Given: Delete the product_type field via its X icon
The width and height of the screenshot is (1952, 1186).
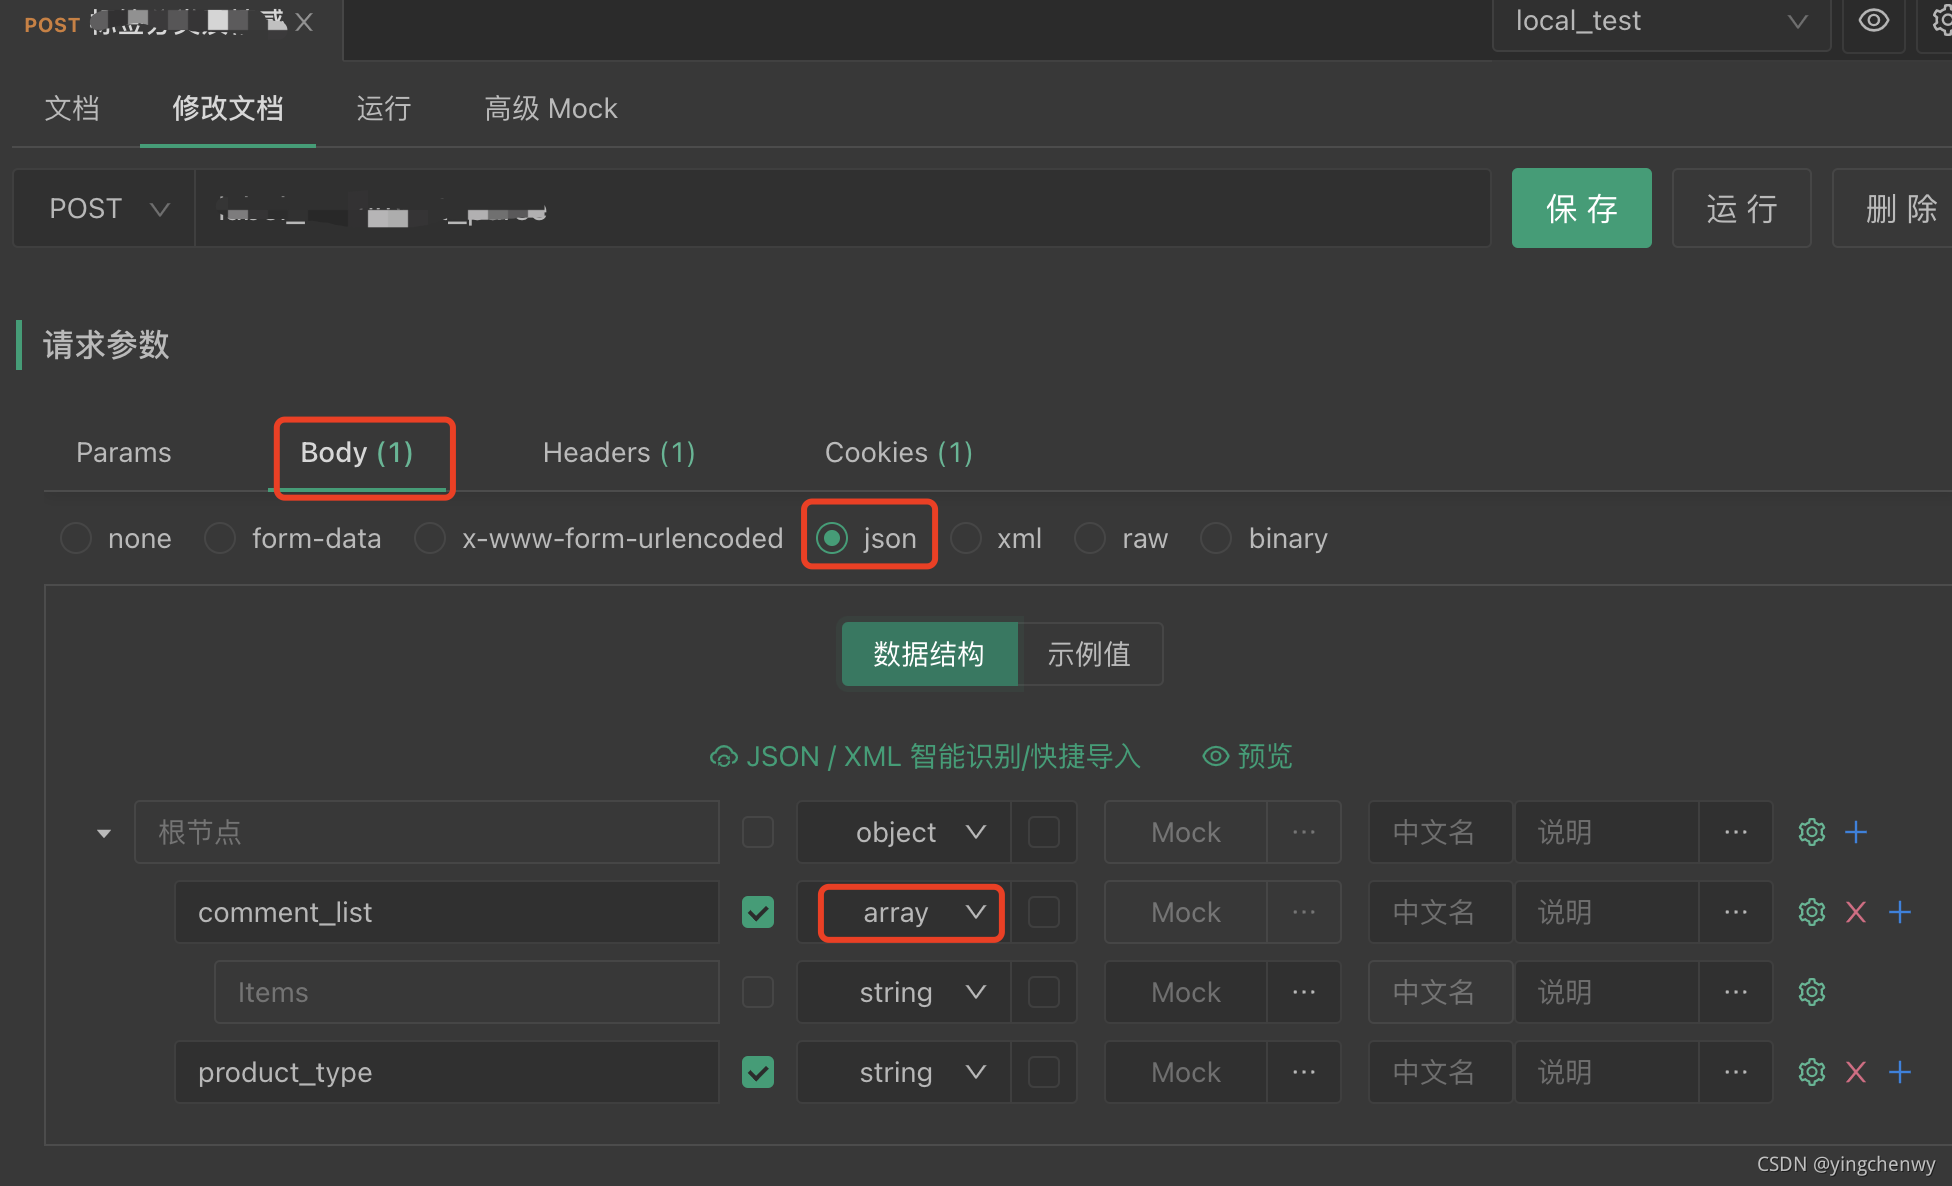Looking at the screenshot, I should coord(1856,1072).
